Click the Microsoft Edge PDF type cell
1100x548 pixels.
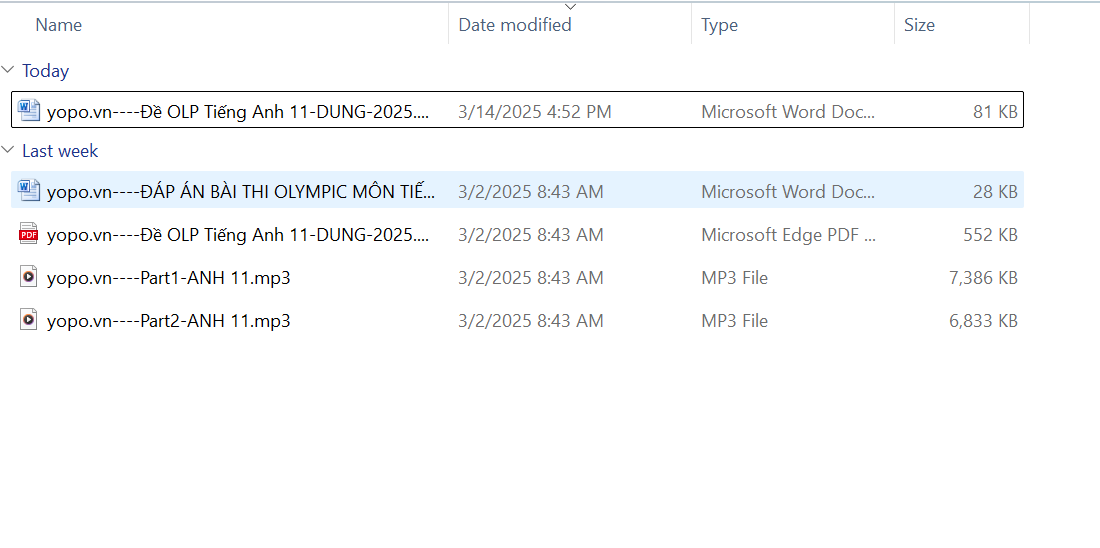[x=788, y=235]
